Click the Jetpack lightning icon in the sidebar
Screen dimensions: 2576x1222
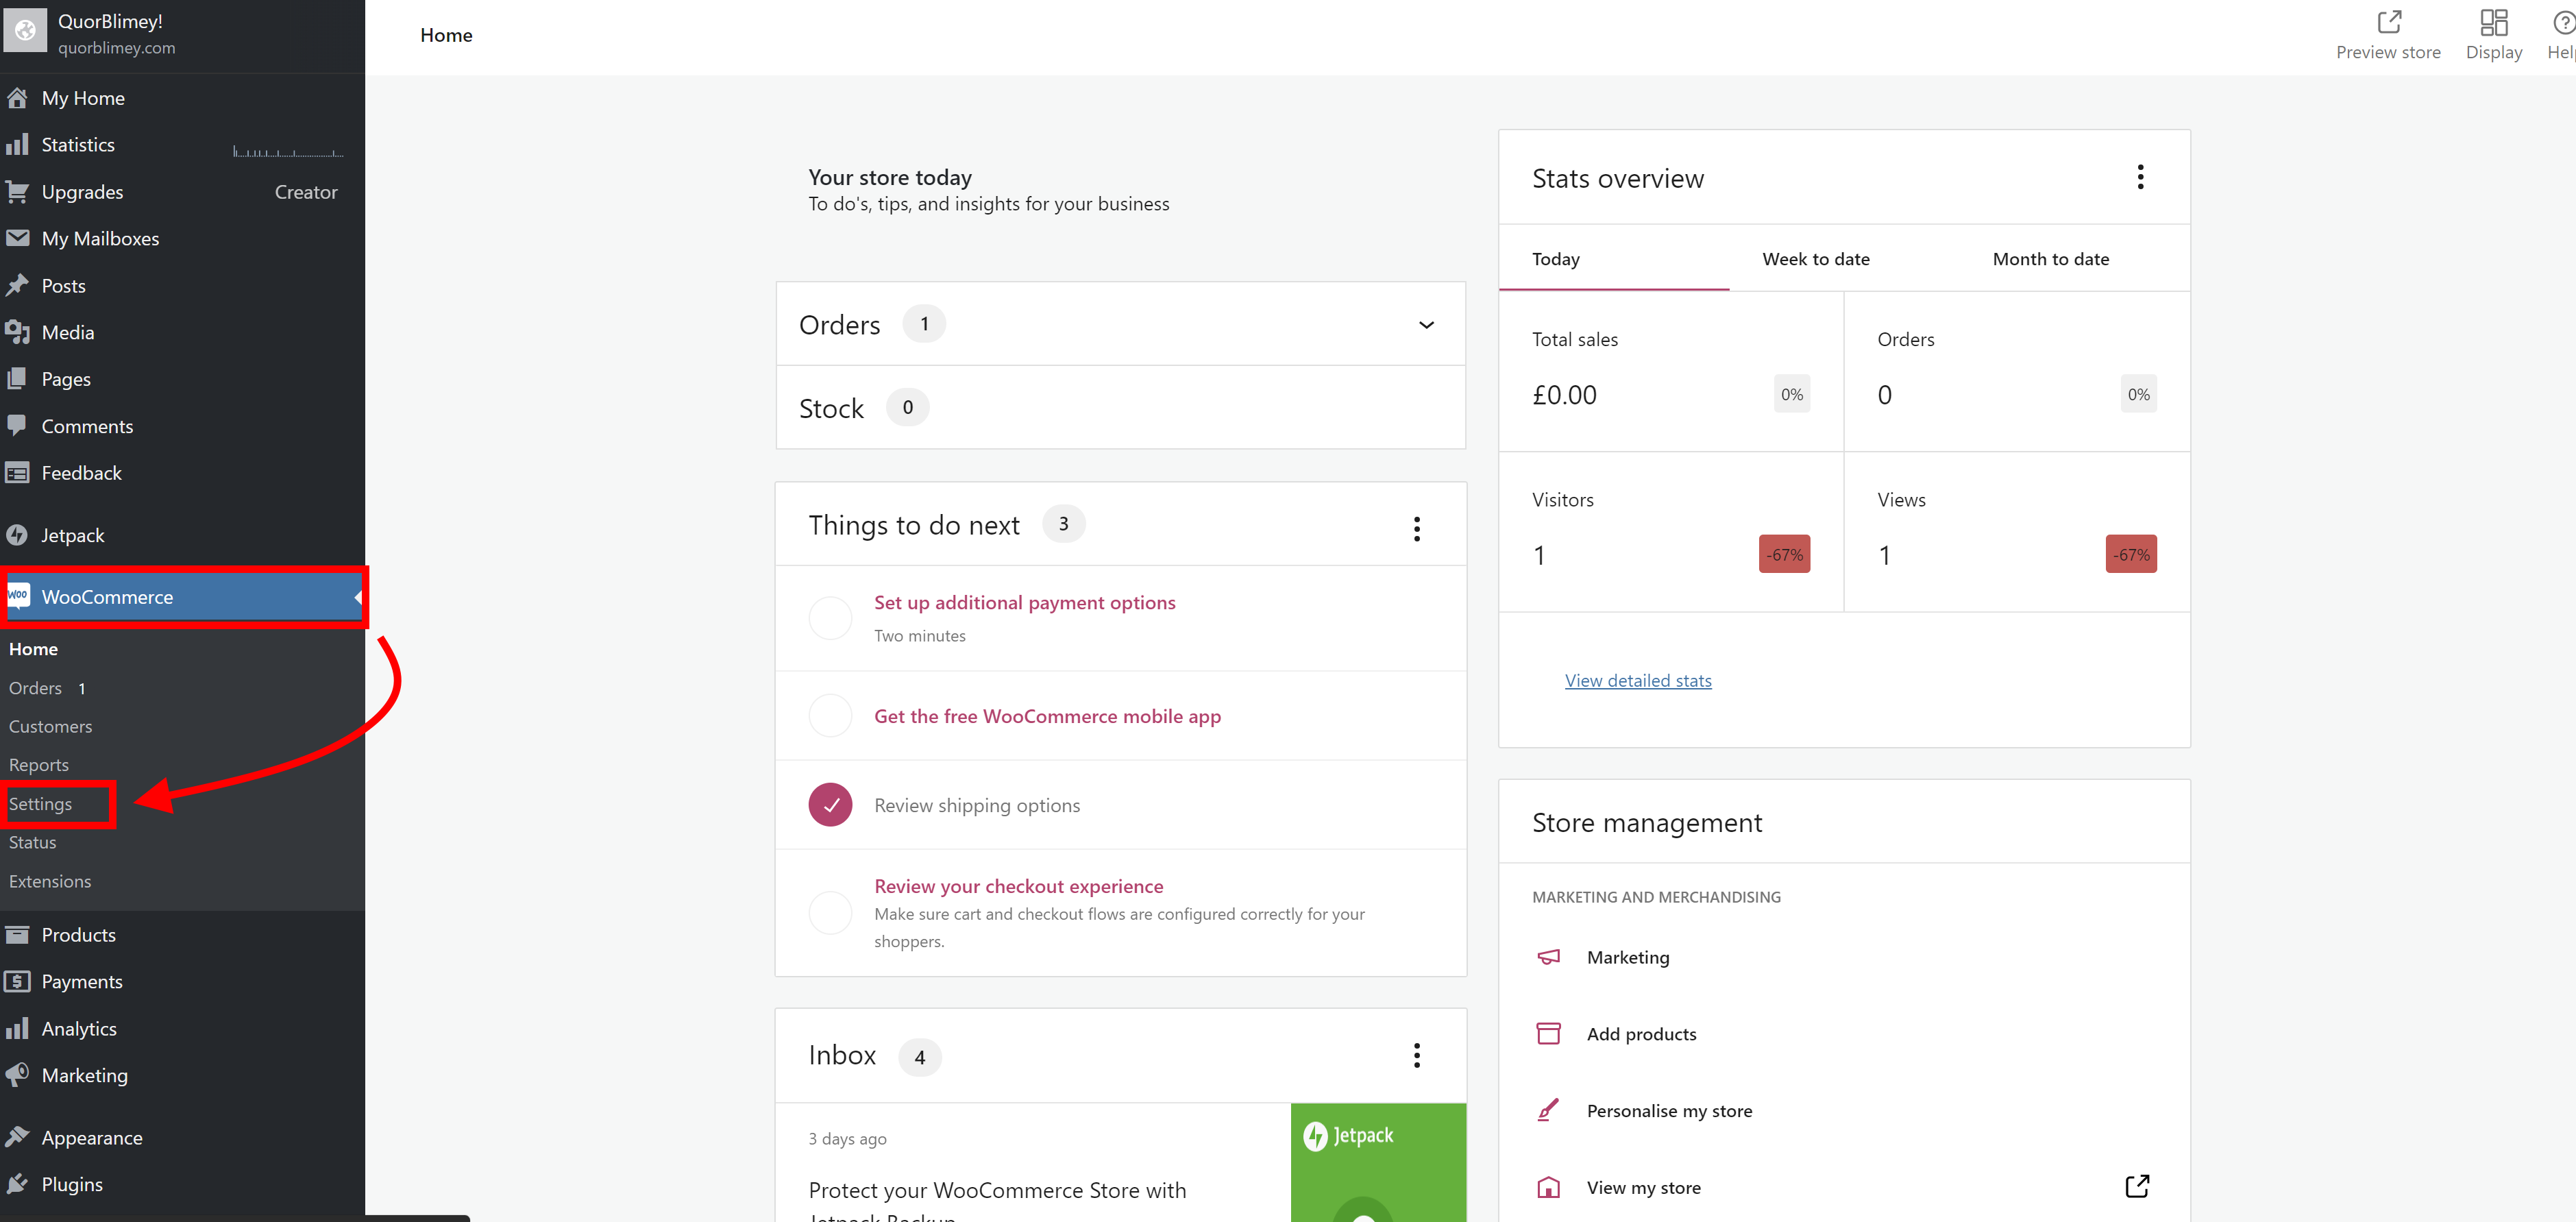coord(17,535)
